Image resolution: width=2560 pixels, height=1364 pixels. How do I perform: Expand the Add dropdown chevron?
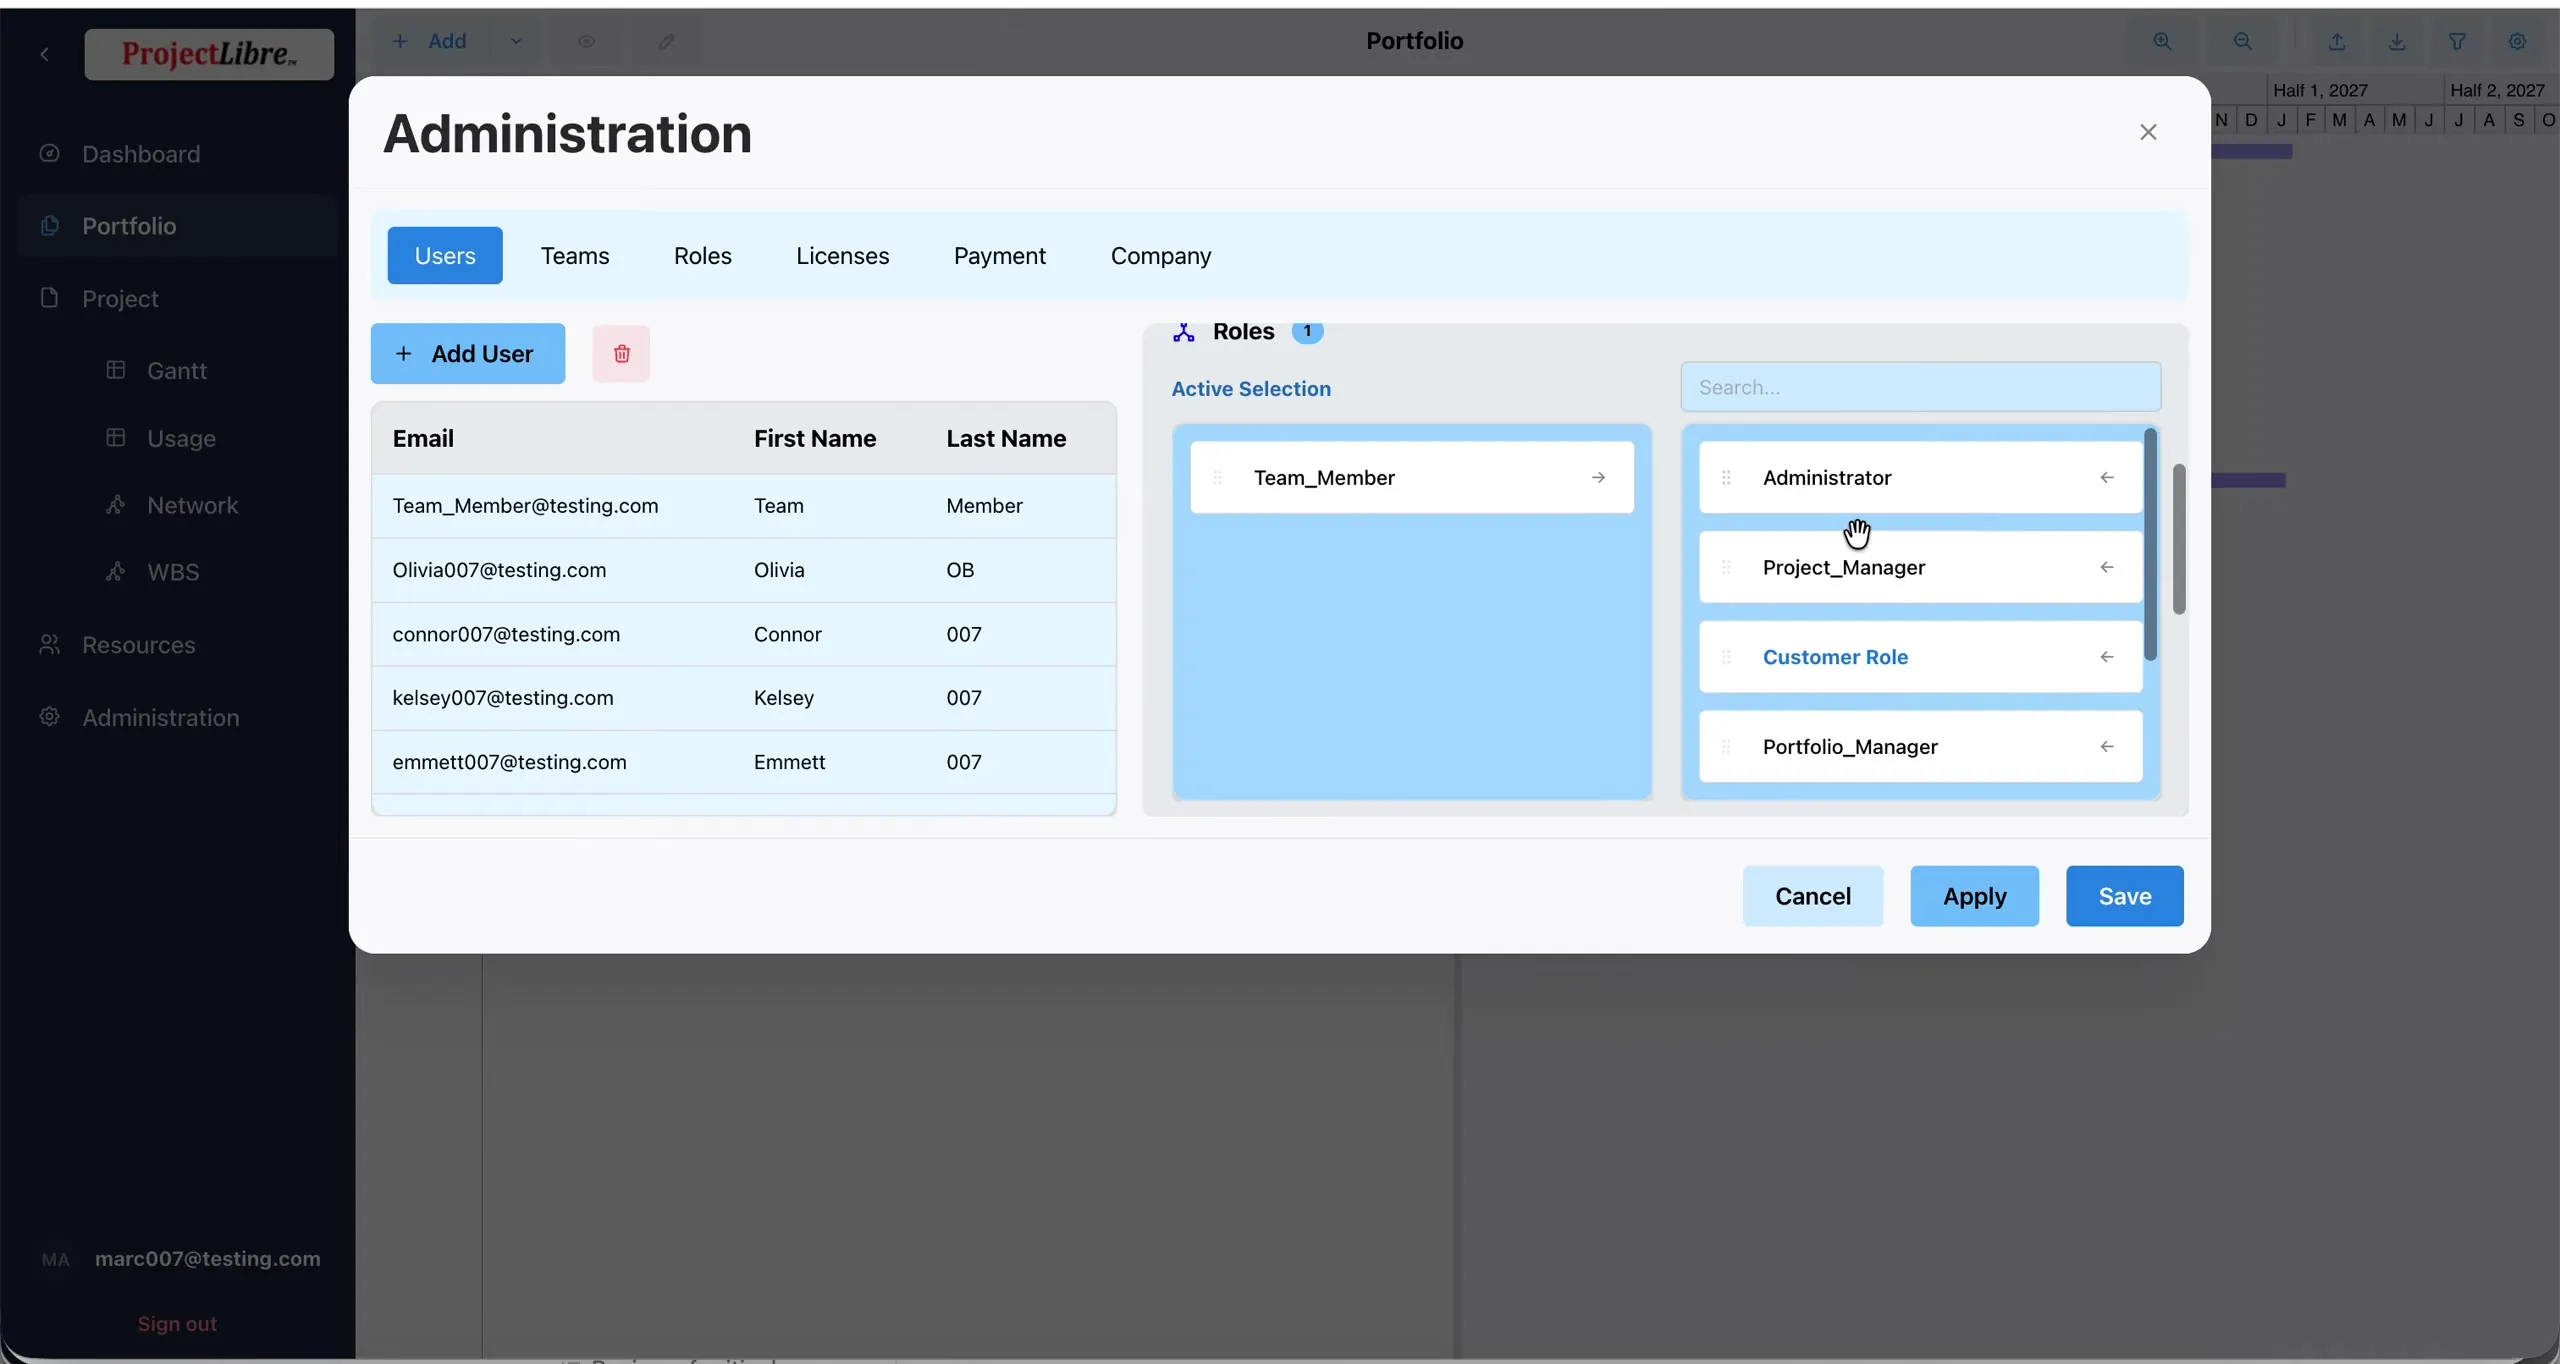coord(516,41)
